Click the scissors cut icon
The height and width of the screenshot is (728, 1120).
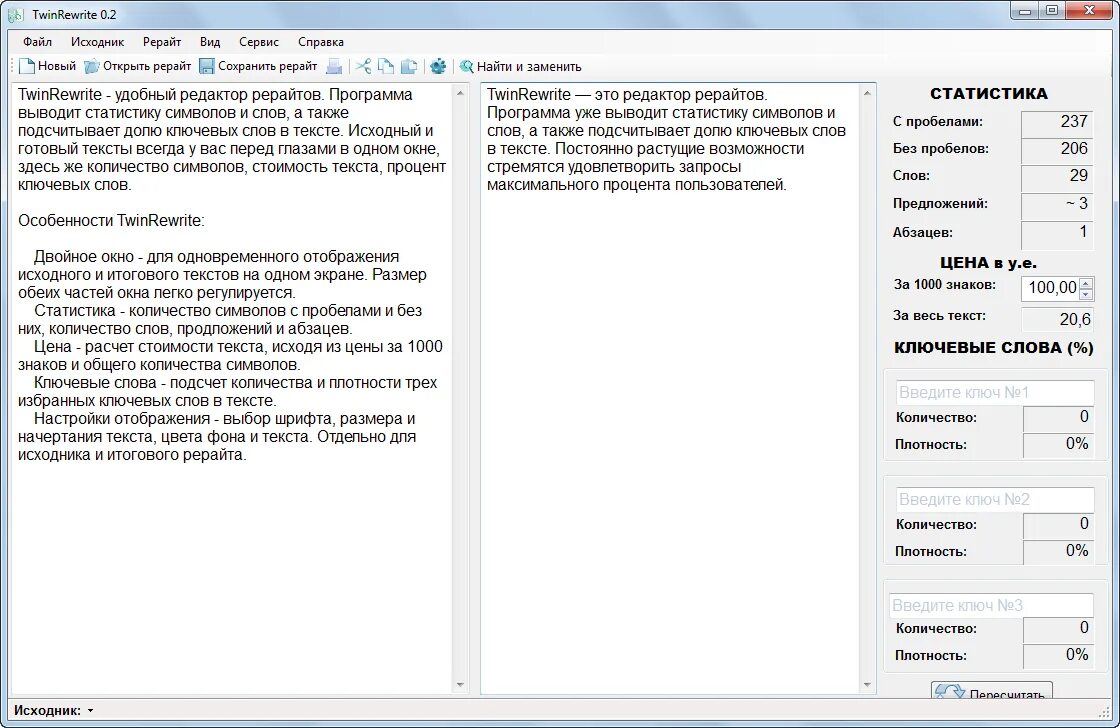click(364, 66)
